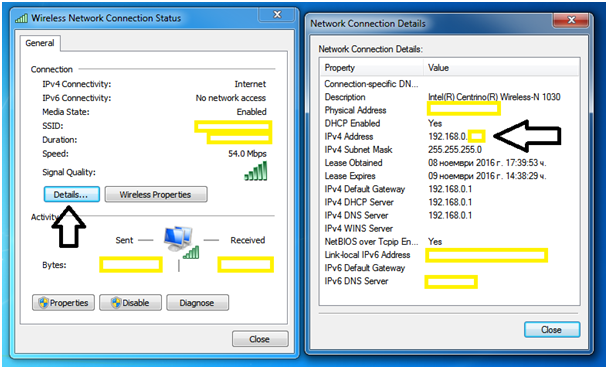608x369 pixels.
Task: Click X to close Network Connection Details
Action: coord(572,20)
